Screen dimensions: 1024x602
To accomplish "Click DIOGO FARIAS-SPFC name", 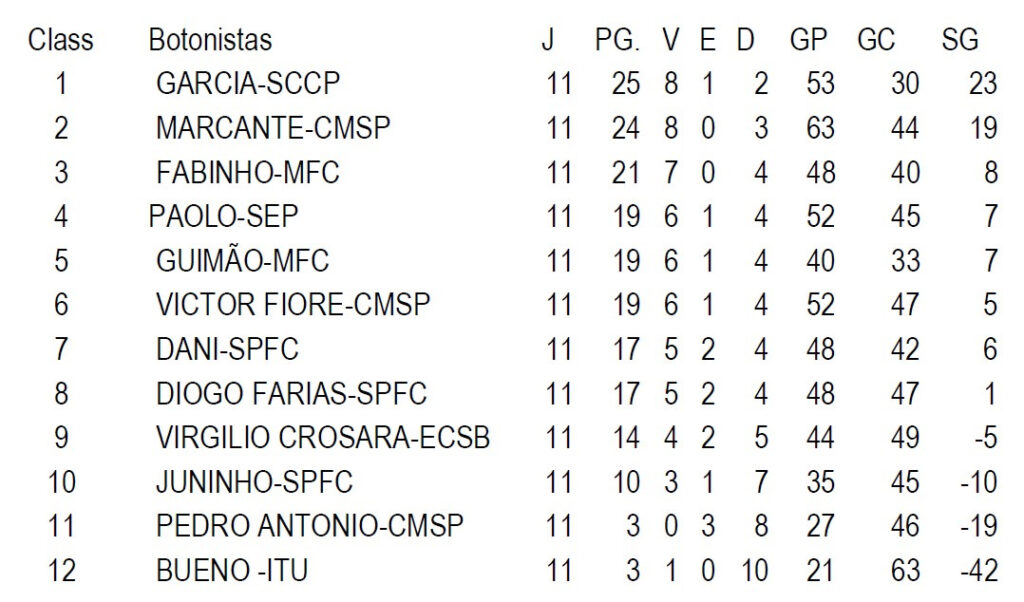I will coord(291,394).
